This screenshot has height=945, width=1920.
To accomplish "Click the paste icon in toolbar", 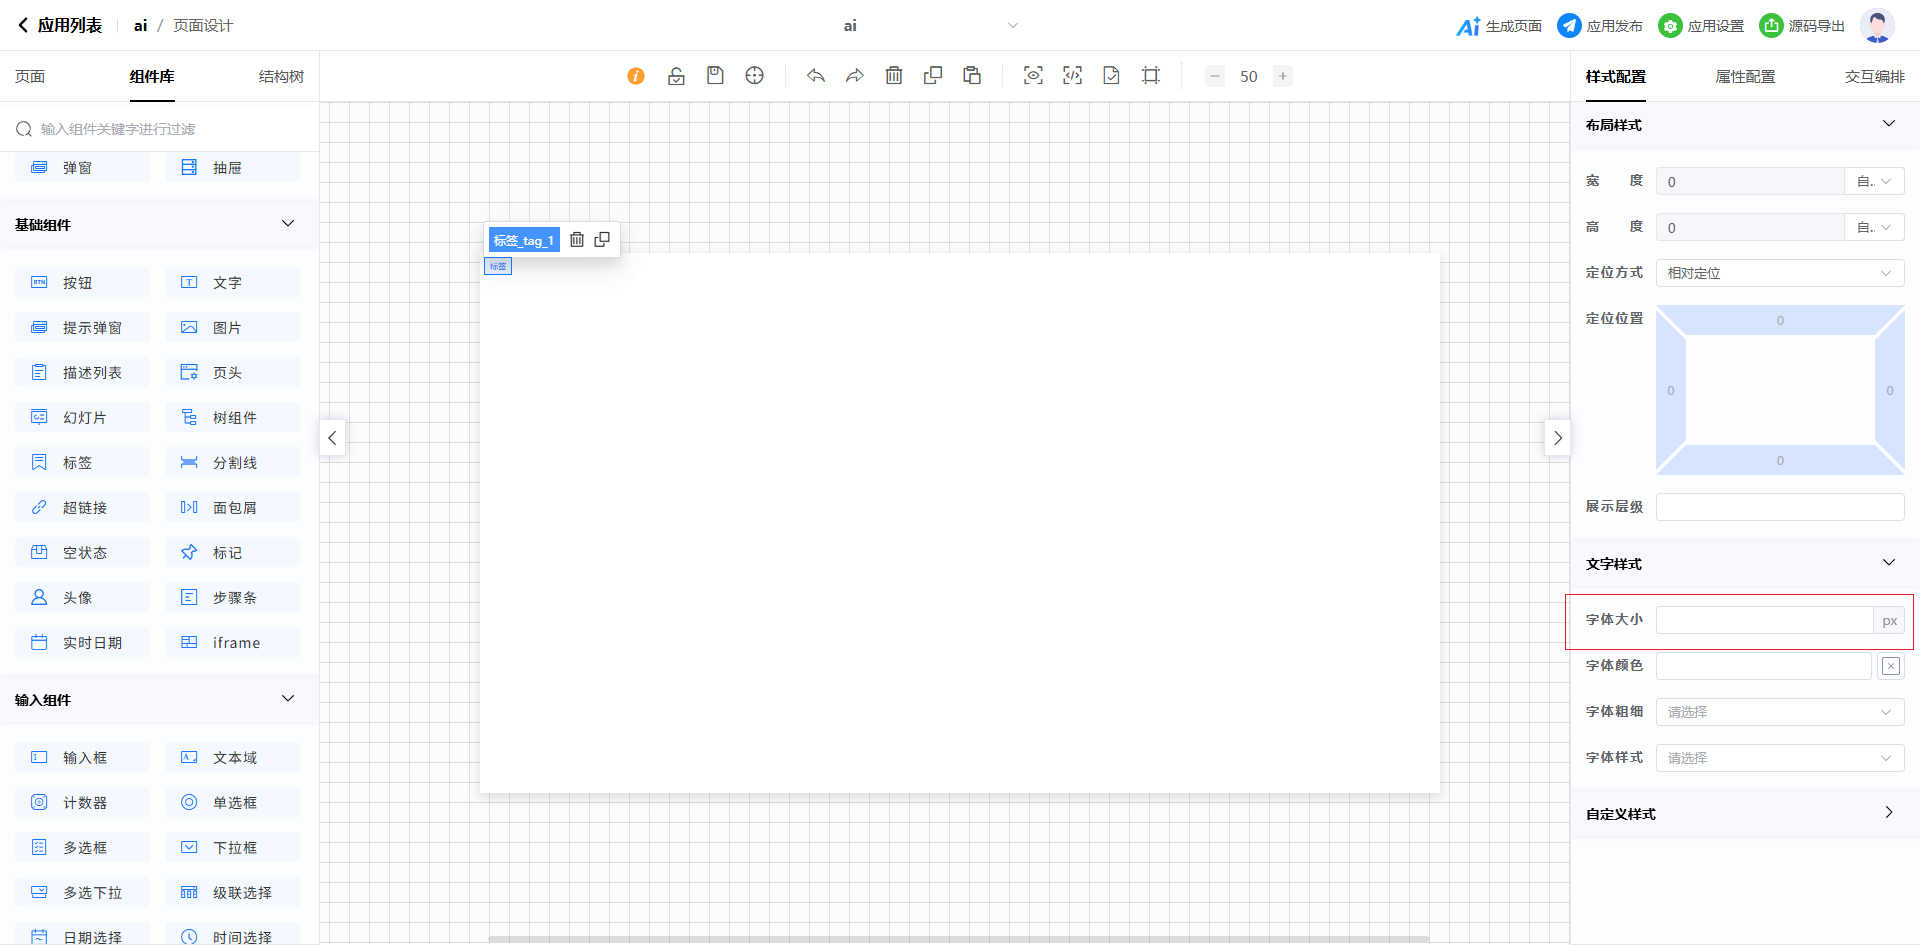I will pyautogui.click(x=972, y=76).
